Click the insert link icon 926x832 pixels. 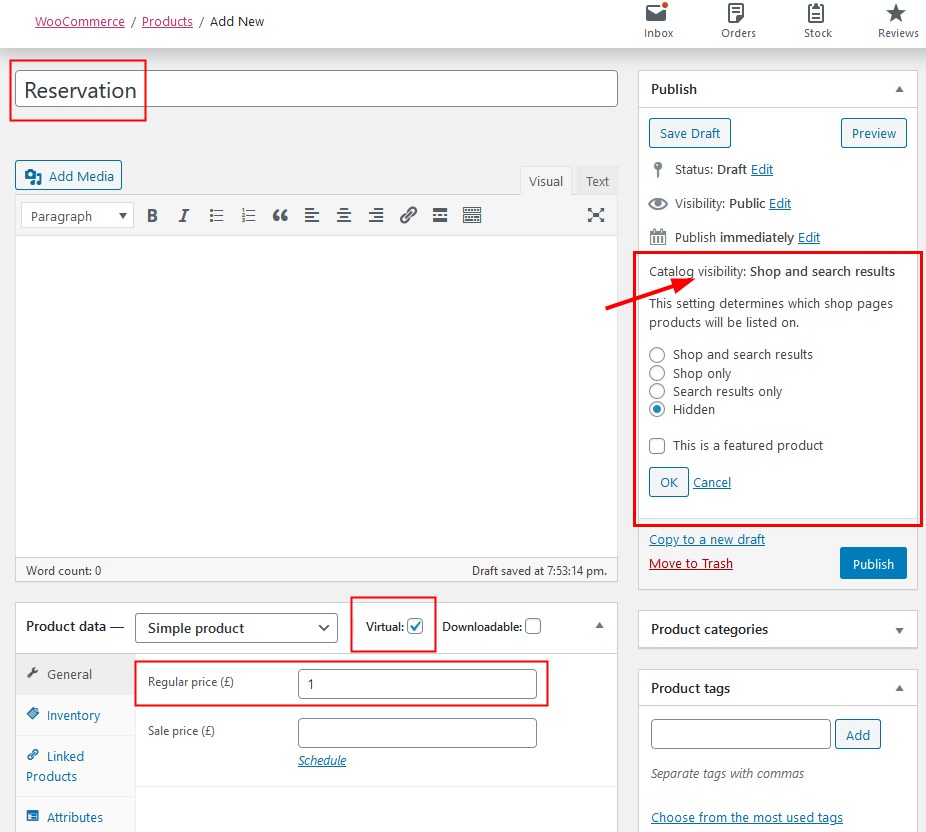point(408,215)
